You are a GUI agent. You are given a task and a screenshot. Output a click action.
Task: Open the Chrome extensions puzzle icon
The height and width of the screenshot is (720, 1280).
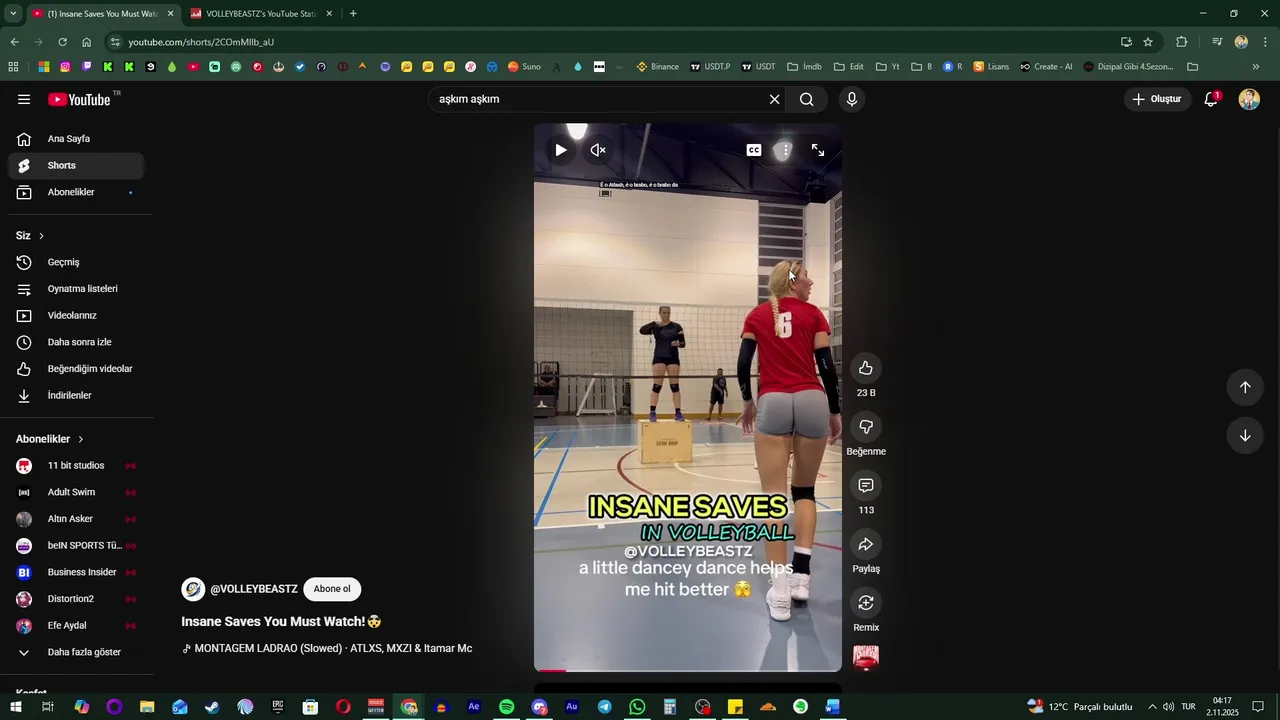(1182, 42)
